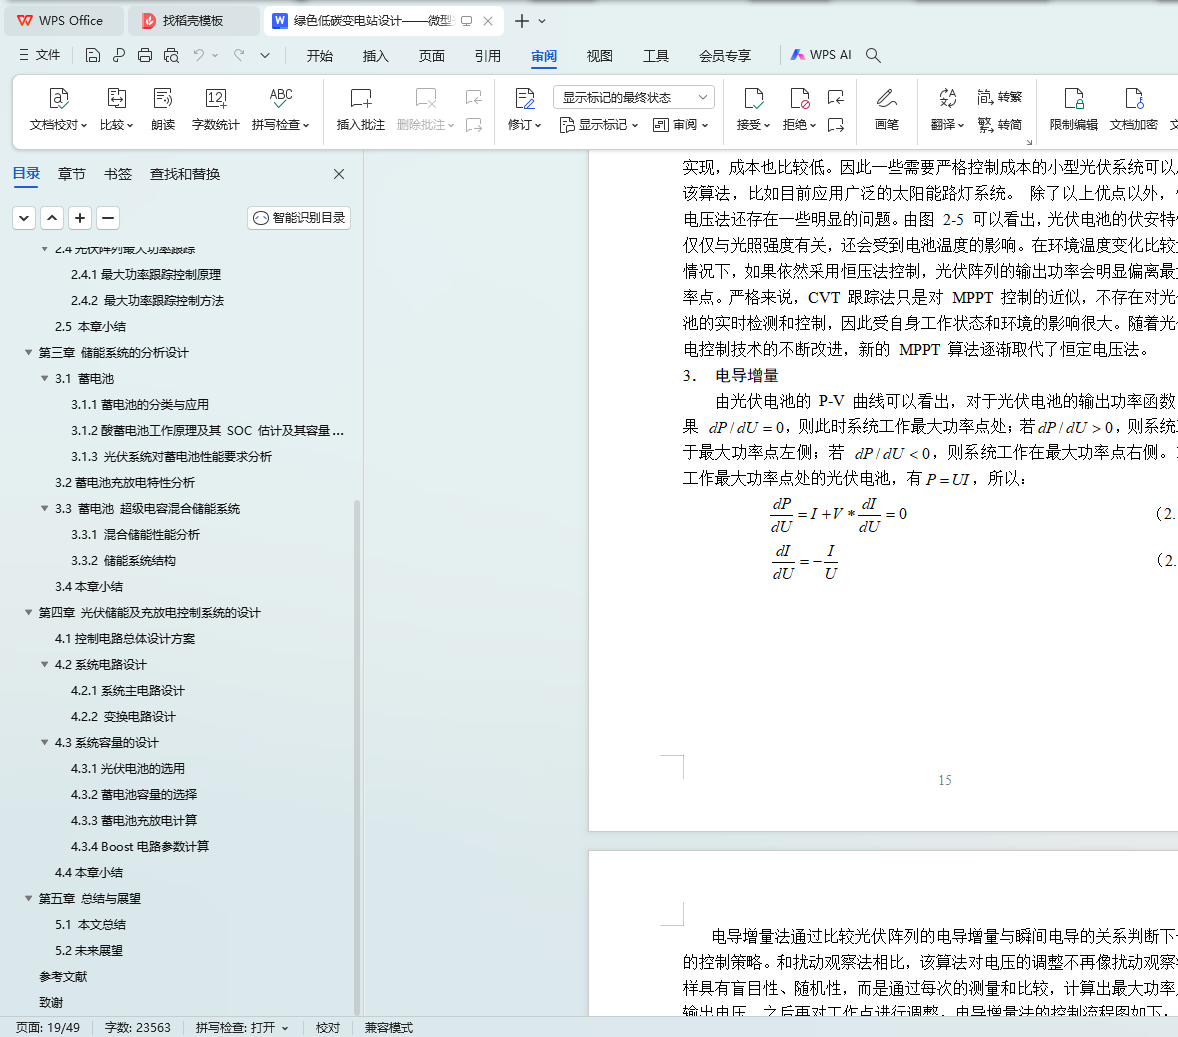
Task: Open new tab with plus button
Action: [x=521, y=21]
